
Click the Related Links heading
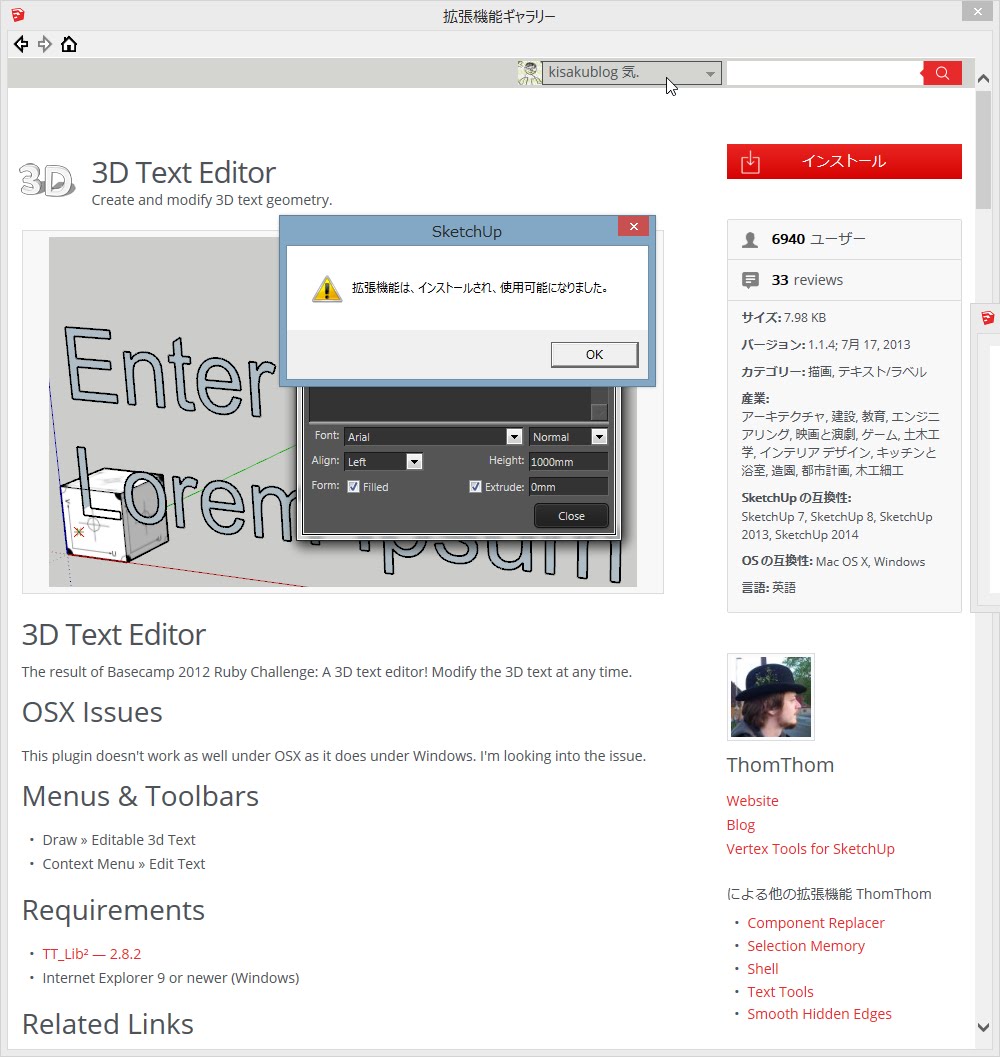(108, 1024)
